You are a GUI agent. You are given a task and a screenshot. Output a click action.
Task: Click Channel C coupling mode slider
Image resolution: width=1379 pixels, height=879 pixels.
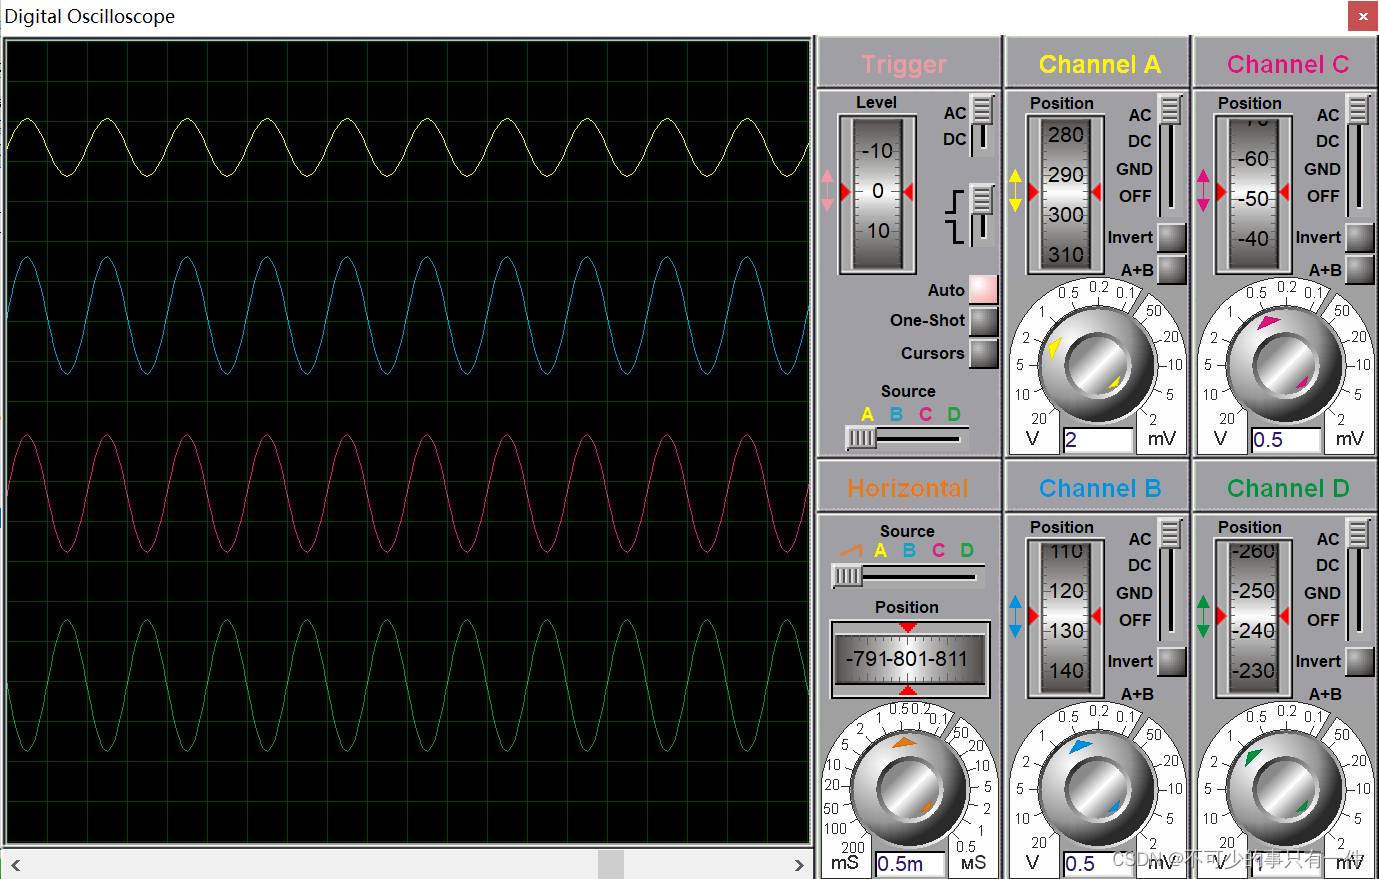tap(1358, 156)
